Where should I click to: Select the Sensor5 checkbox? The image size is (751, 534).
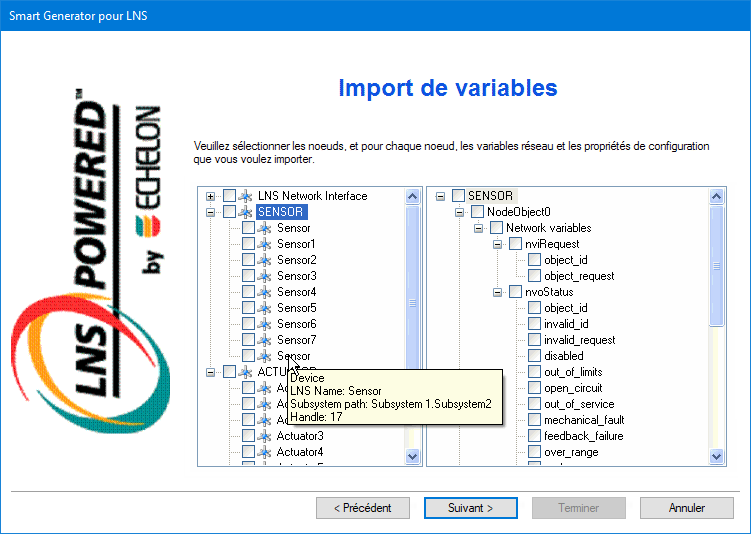(x=248, y=307)
